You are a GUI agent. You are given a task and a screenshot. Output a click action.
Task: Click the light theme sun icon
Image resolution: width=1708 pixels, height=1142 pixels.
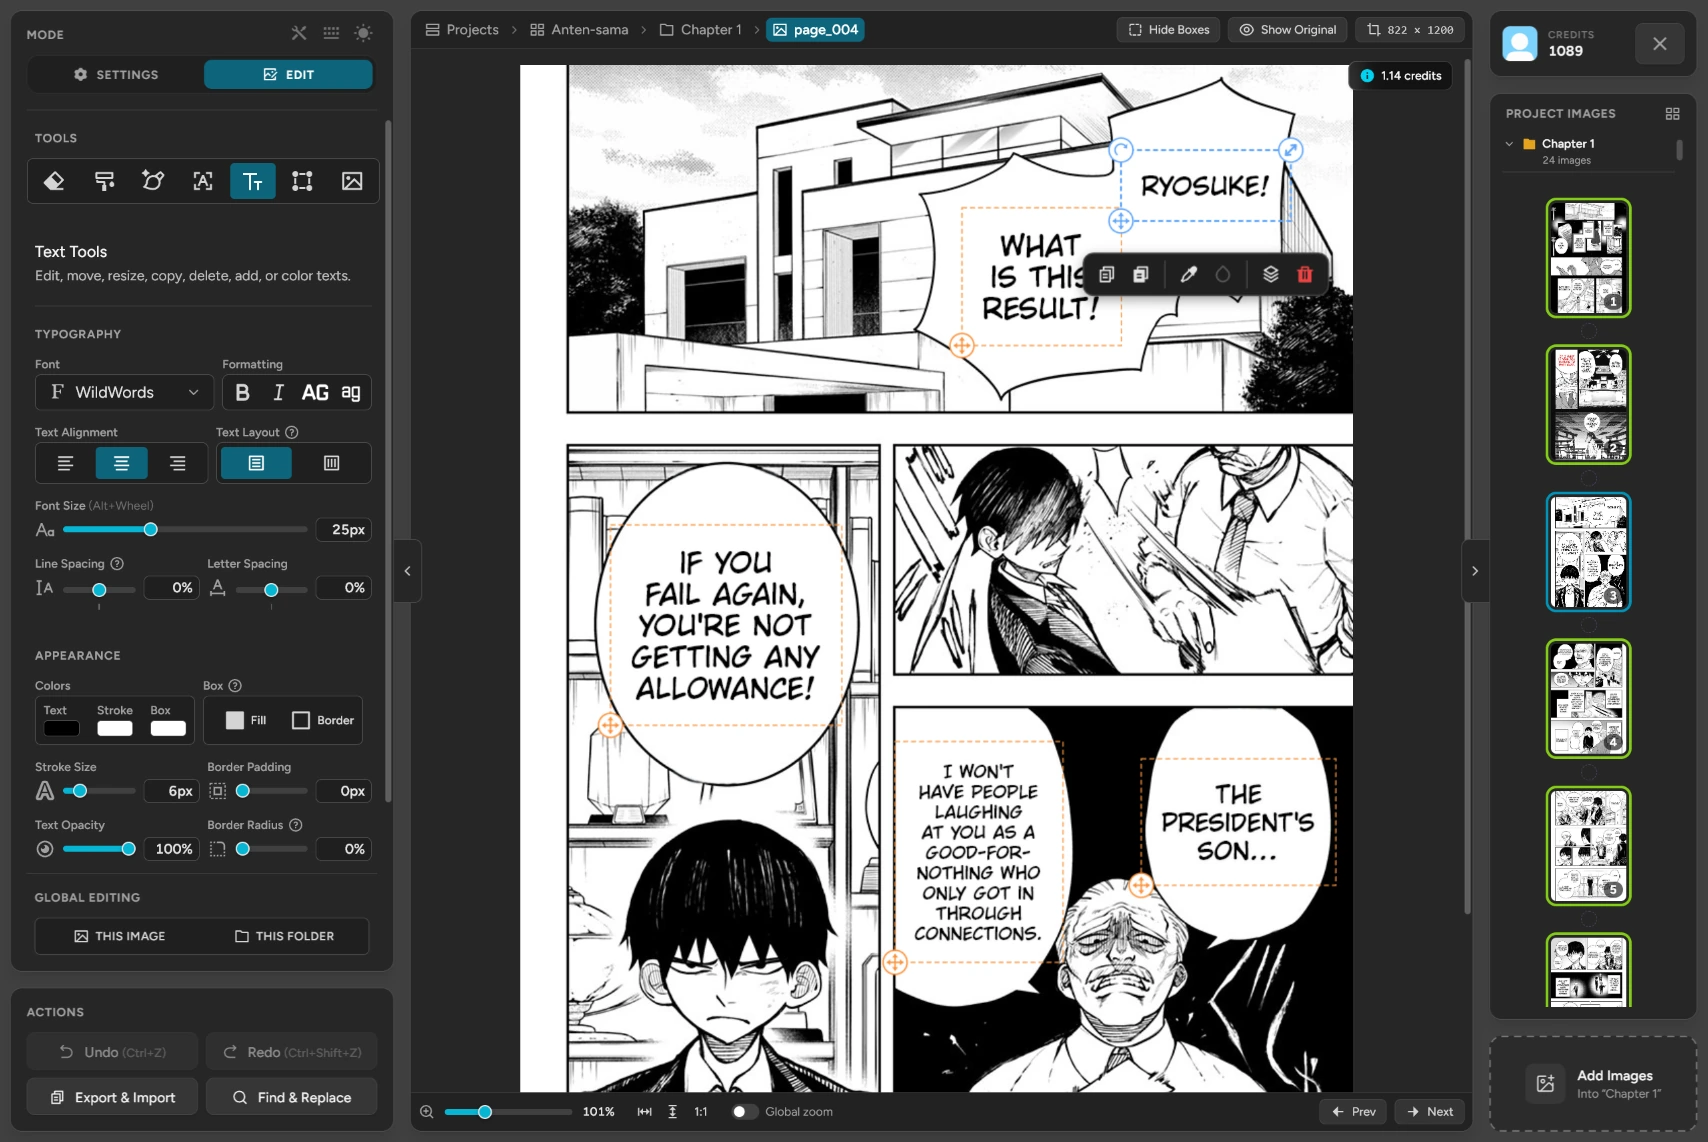coord(363,33)
